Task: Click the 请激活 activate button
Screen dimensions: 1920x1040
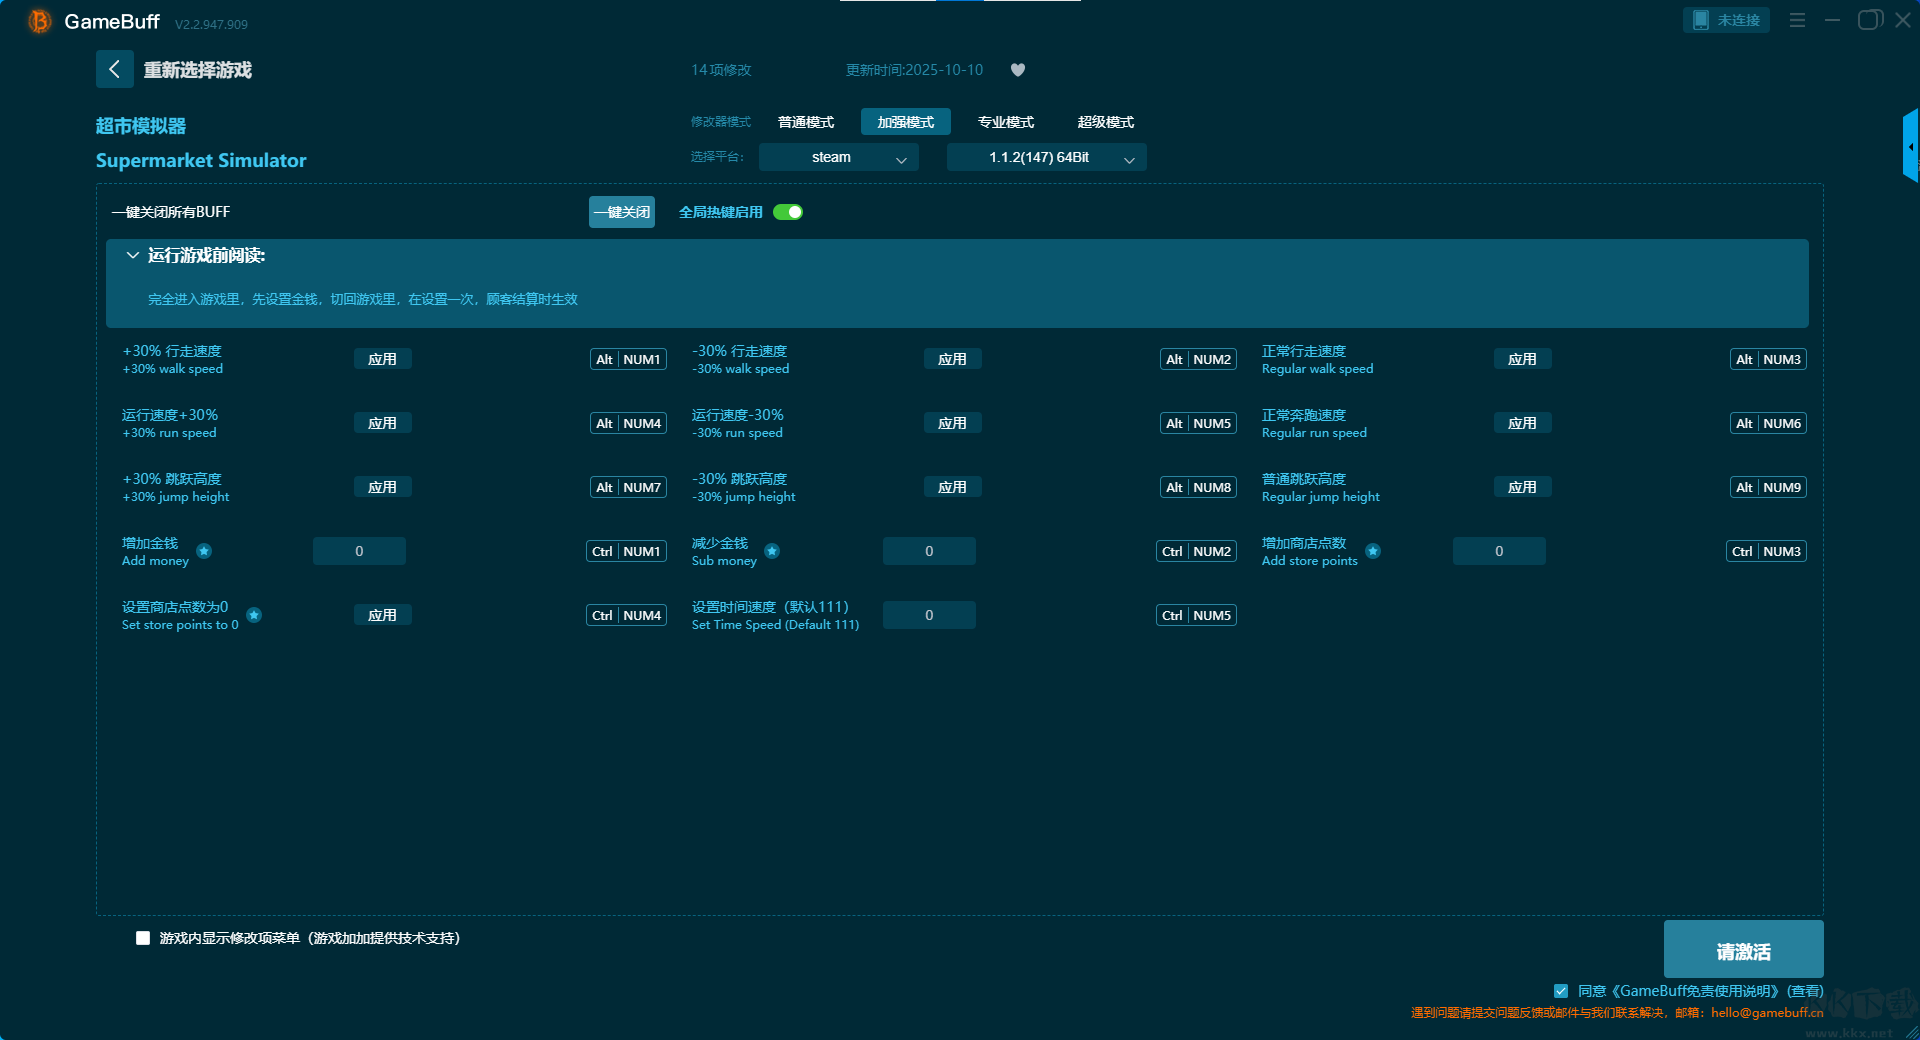Action: (1742, 950)
